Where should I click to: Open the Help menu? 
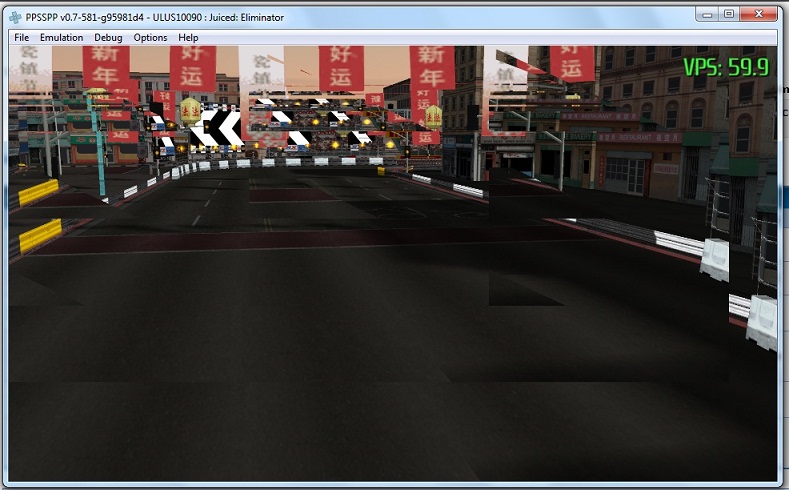(188, 37)
